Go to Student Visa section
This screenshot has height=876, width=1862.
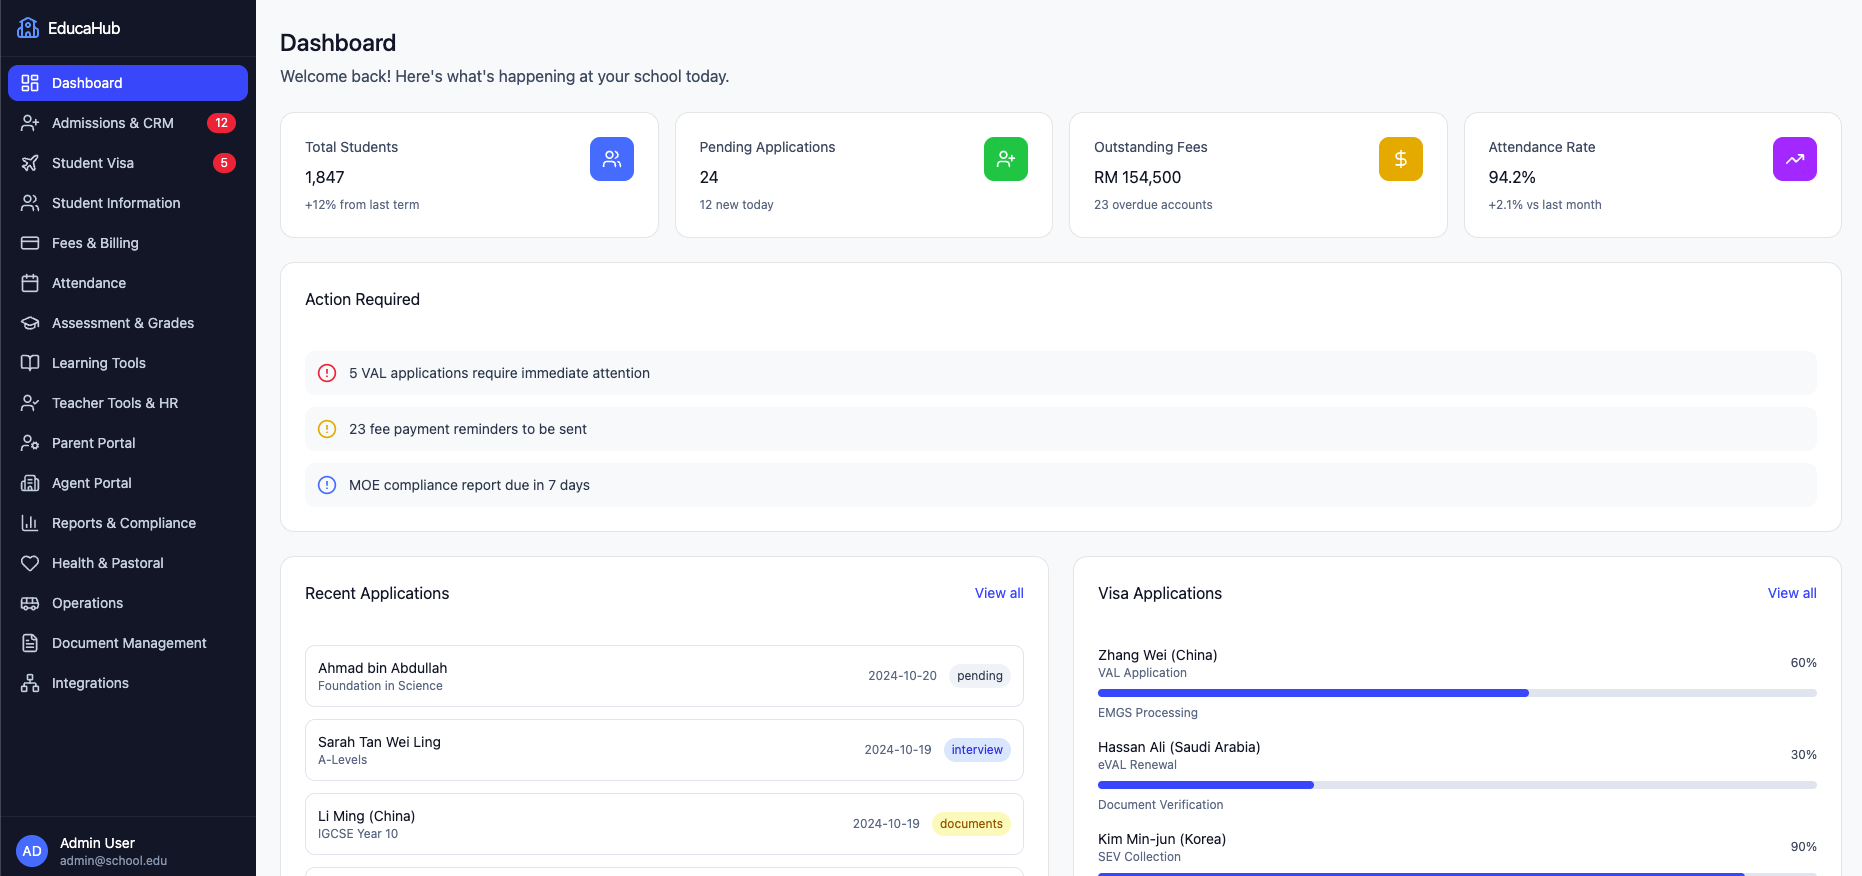click(93, 163)
